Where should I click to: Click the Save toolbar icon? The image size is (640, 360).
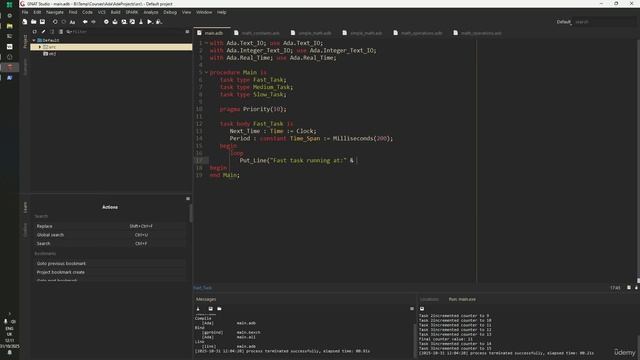click(x=42, y=22)
